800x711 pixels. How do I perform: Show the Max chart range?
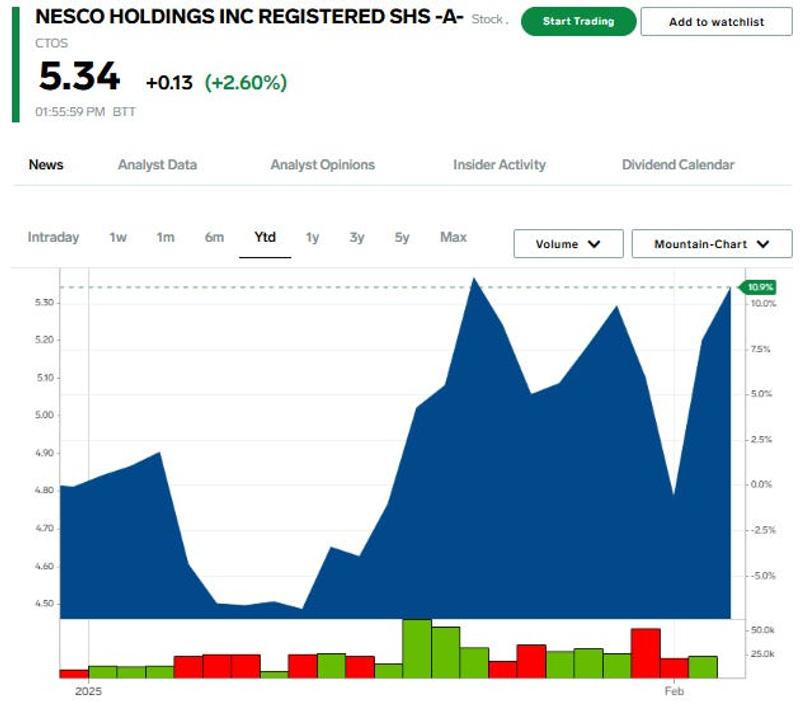[454, 237]
